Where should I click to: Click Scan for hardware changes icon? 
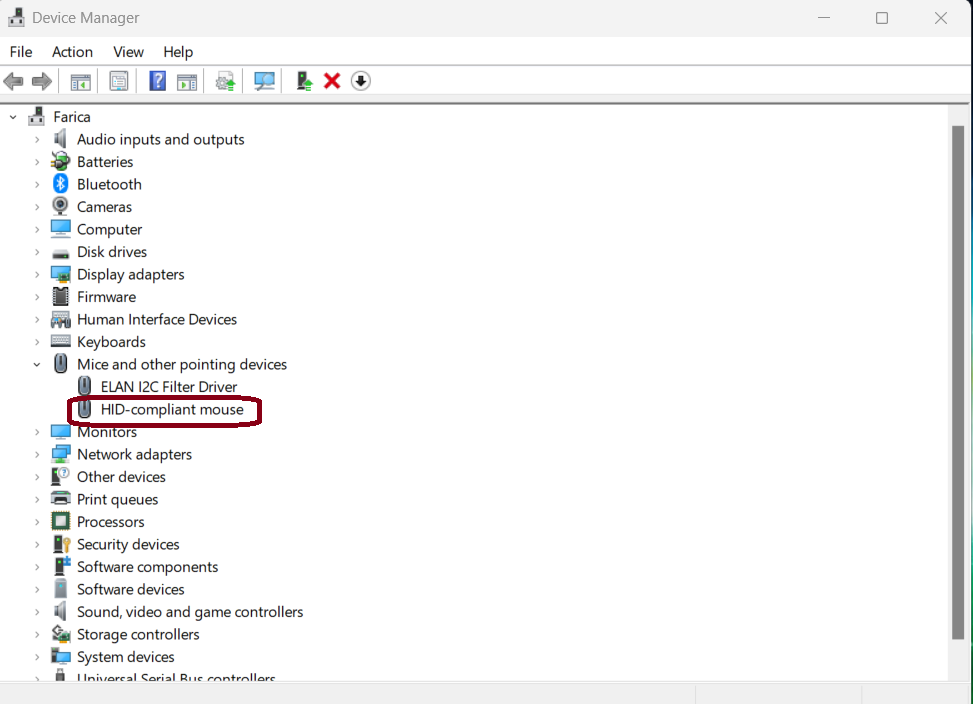pyautogui.click(x=264, y=81)
